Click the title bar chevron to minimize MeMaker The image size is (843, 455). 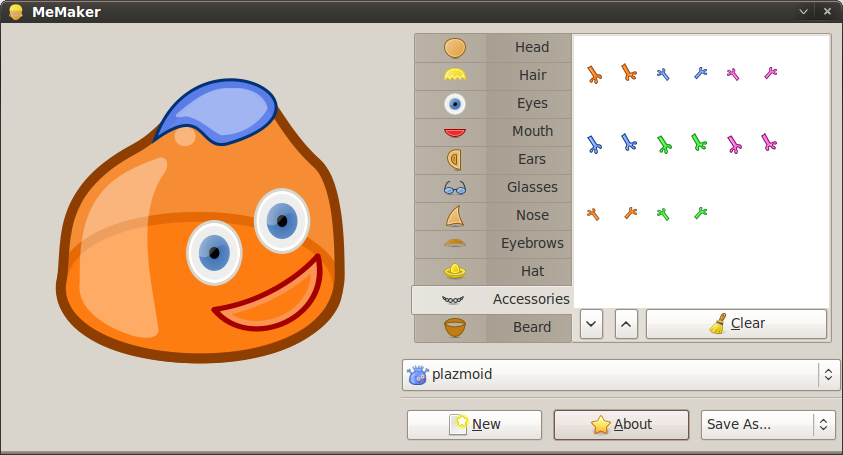pyautogui.click(x=803, y=11)
